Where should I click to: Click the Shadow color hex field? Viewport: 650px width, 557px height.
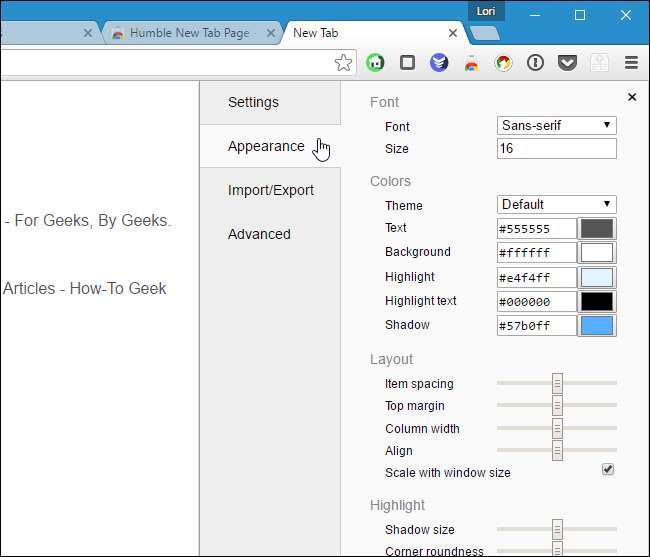[x=537, y=326]
